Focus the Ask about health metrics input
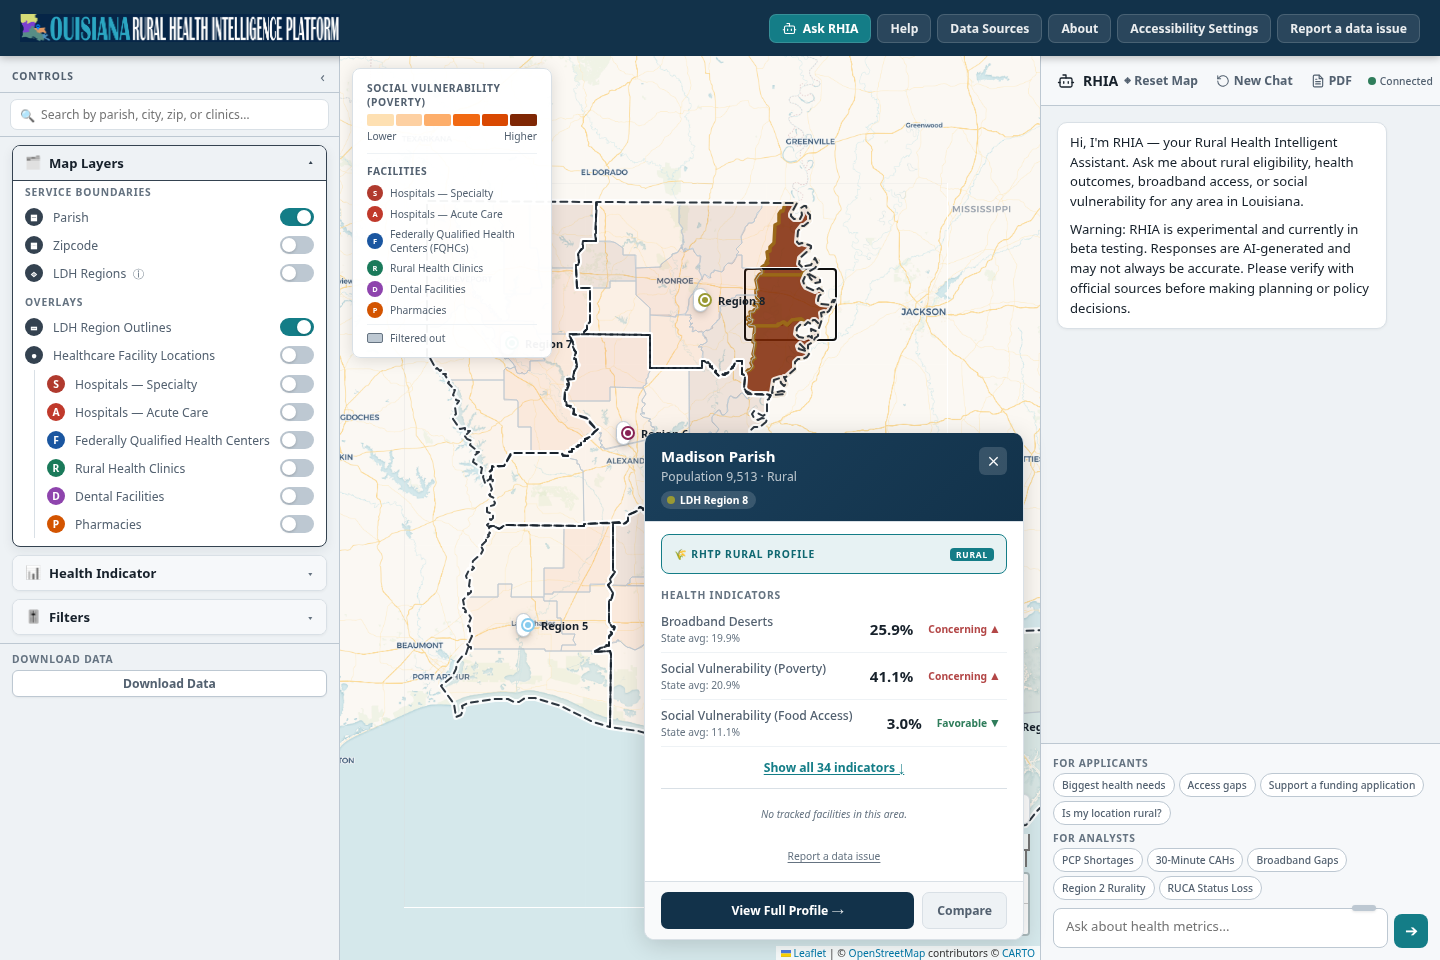 coord(1220,928)
